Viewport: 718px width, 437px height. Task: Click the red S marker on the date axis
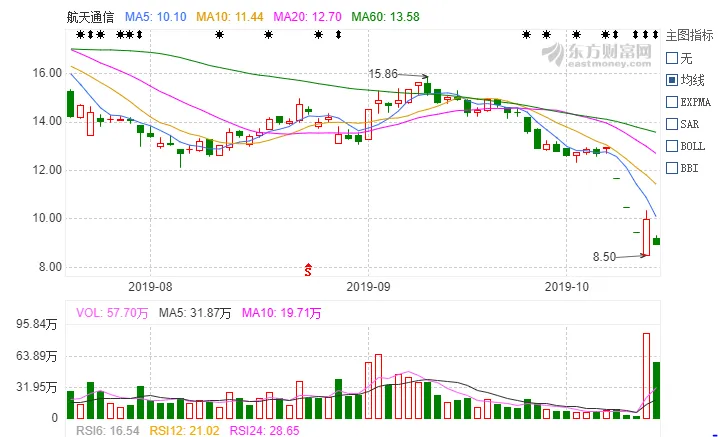tap(308, 270)
